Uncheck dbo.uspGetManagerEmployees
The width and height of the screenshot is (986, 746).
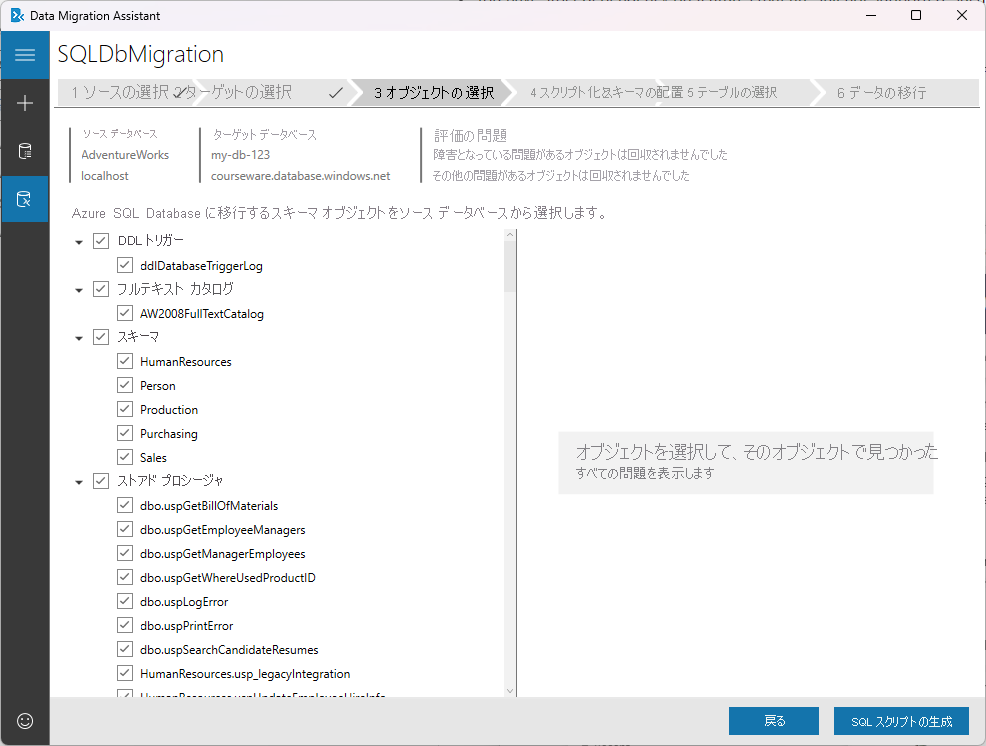click(x=125, y=553)
